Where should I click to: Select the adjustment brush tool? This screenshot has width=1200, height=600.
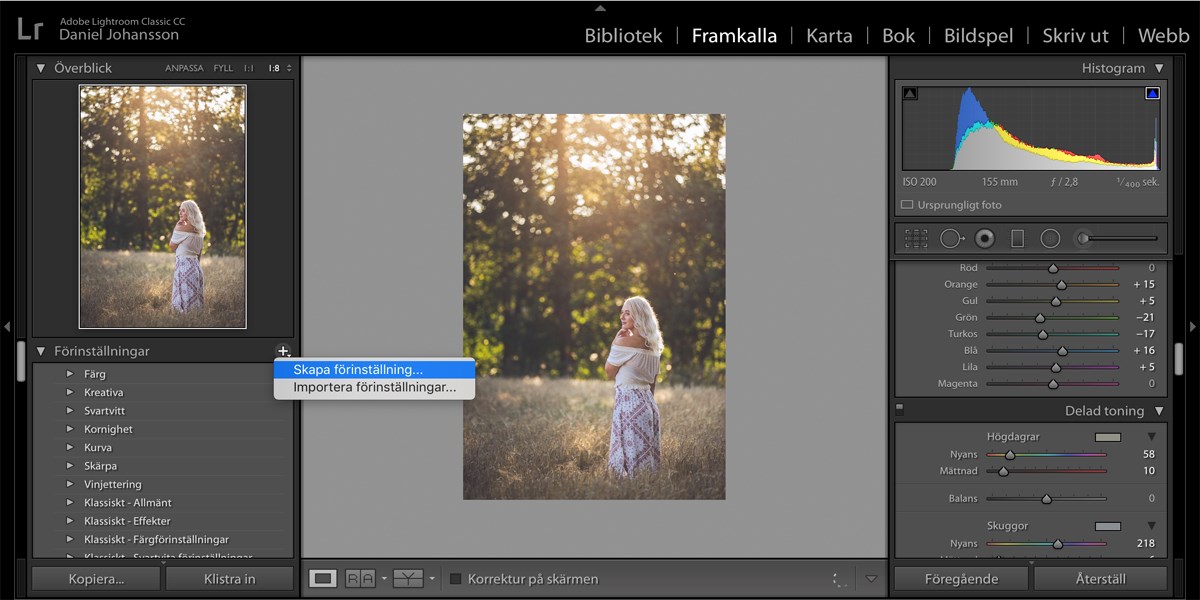[1116, 239]
